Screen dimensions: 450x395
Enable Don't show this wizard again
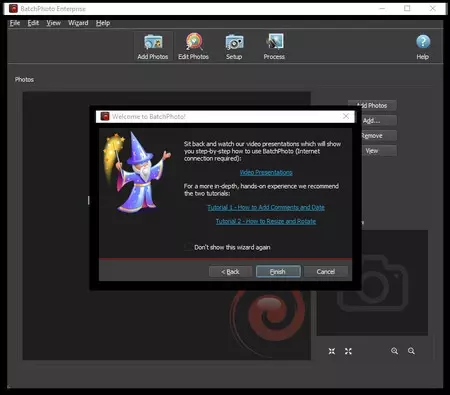(188, 247)
